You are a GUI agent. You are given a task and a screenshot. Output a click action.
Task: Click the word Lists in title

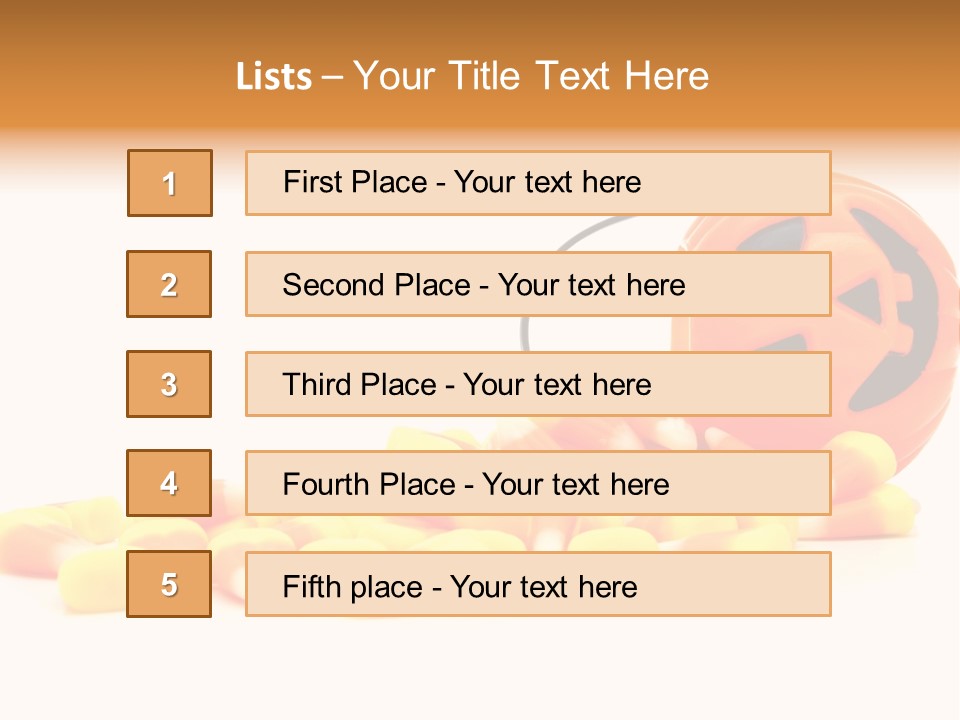(x=274, y=77)
